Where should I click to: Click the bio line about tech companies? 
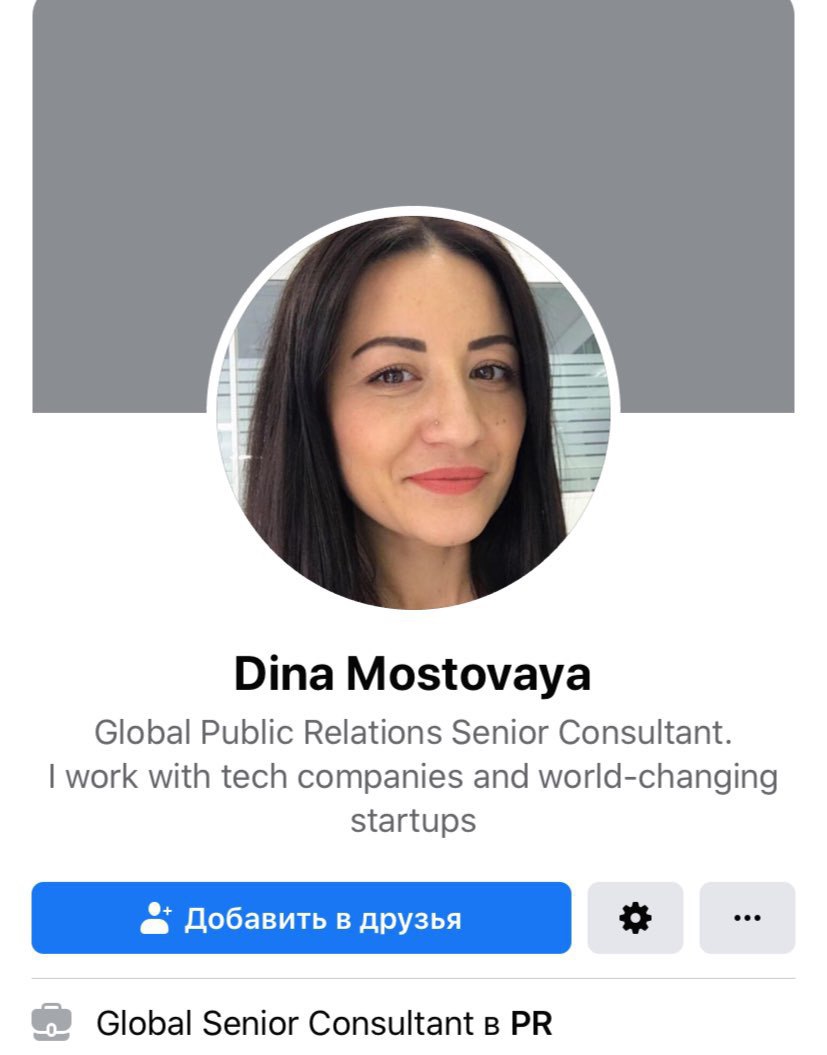[413, 776]
